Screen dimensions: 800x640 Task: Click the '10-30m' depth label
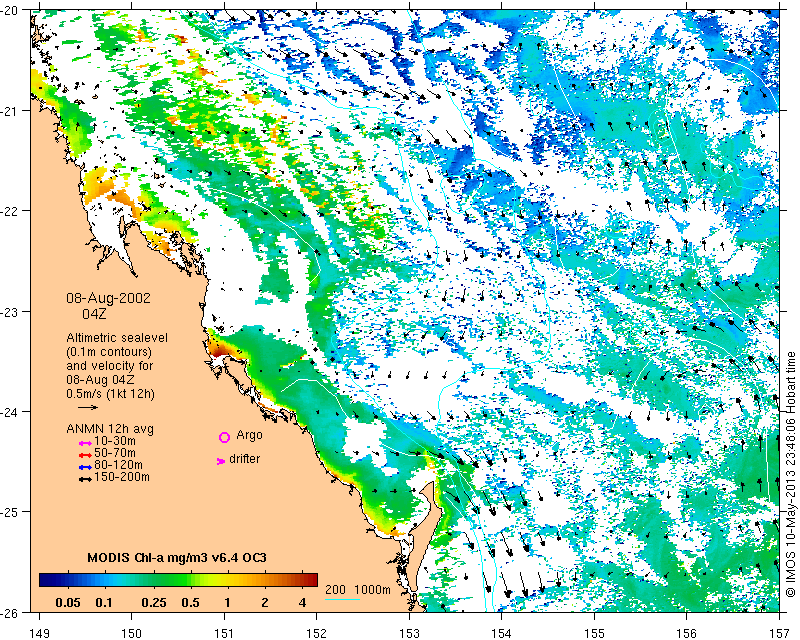[x=115, y=441]
